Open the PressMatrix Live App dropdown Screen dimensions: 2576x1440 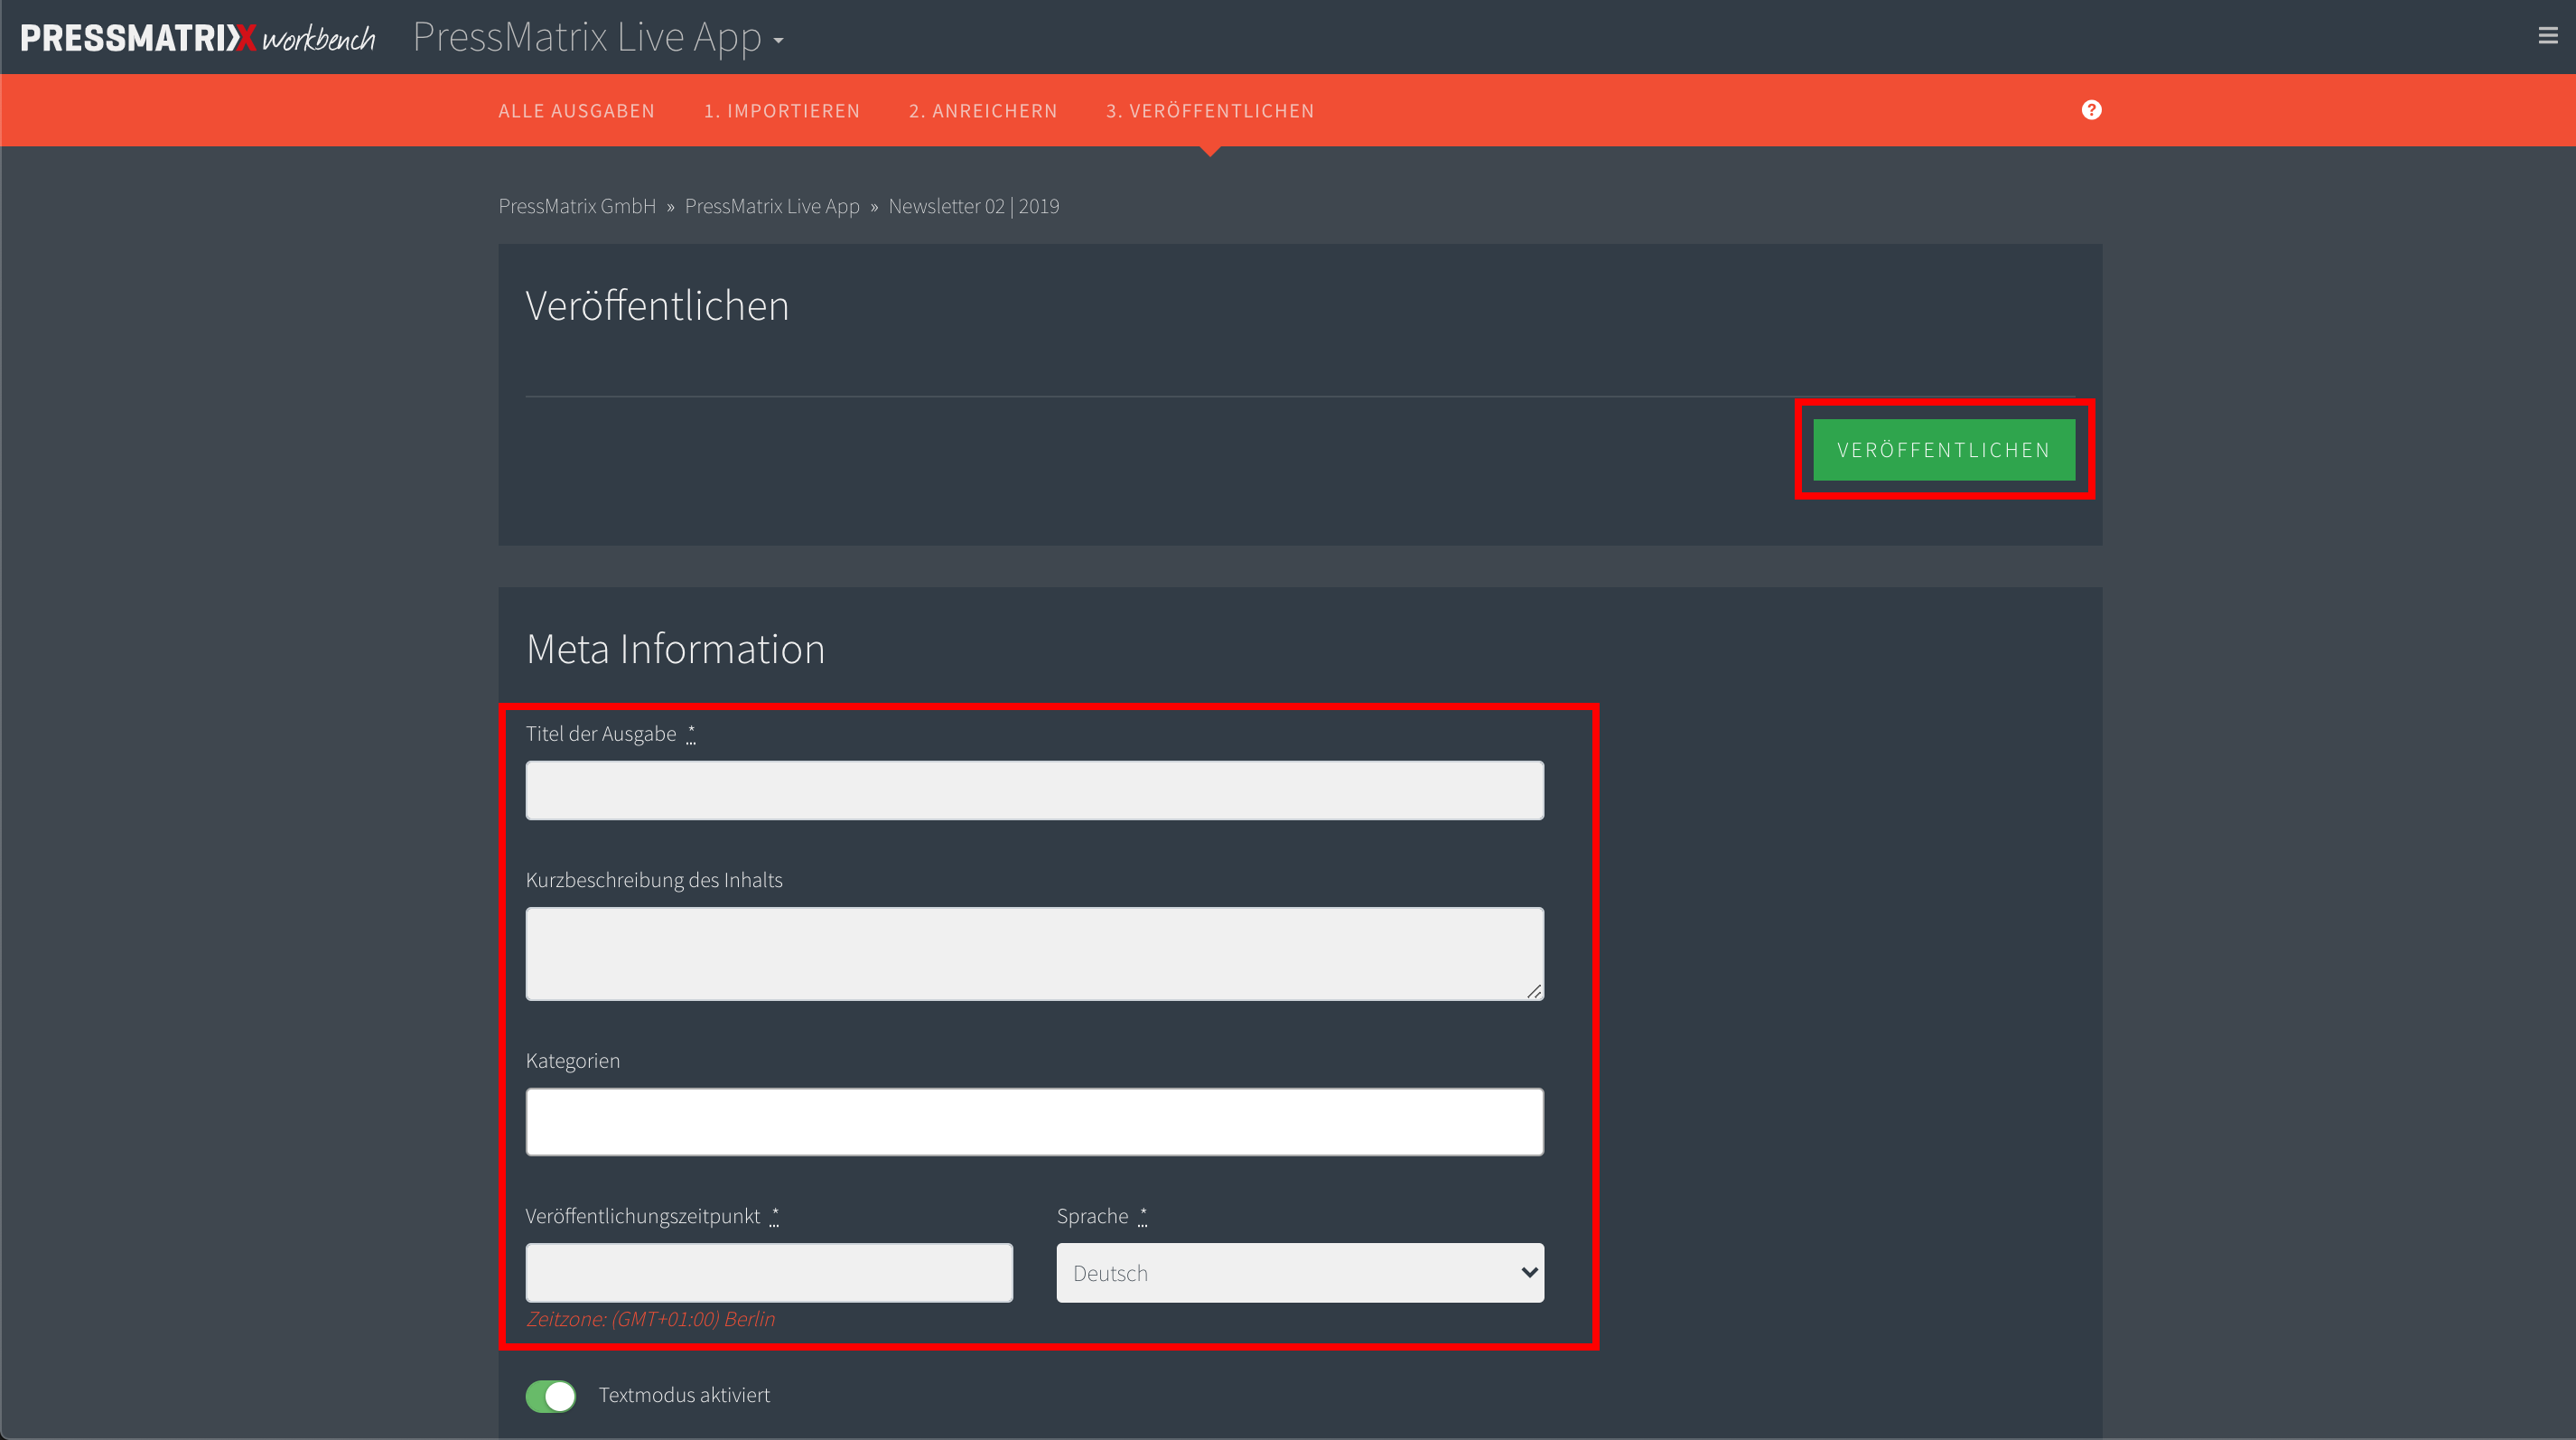tap(598, 37)
